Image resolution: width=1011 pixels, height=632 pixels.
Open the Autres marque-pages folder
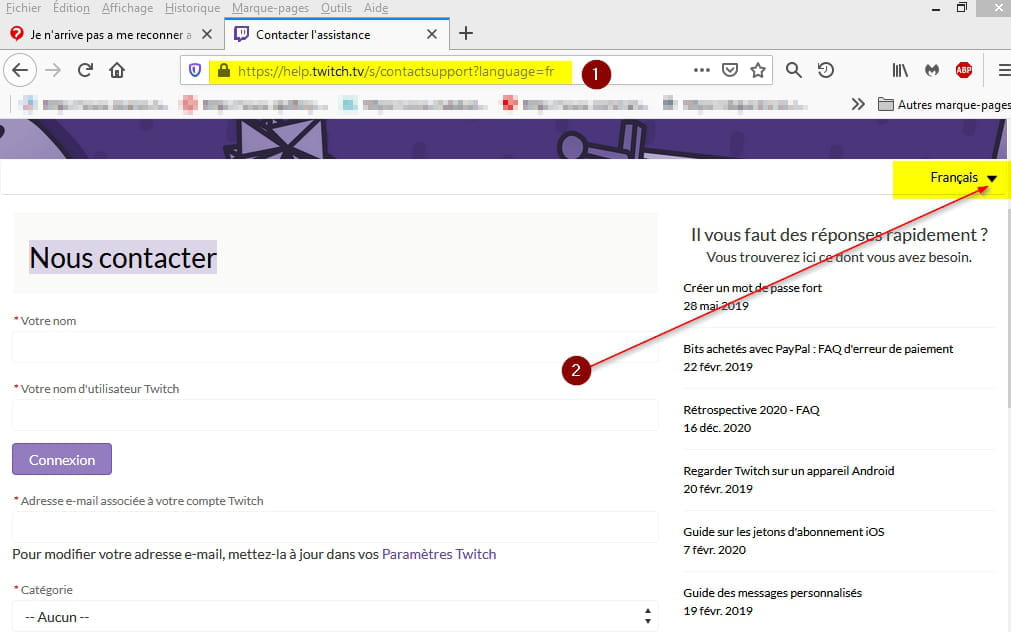click(x=944, y=104)
